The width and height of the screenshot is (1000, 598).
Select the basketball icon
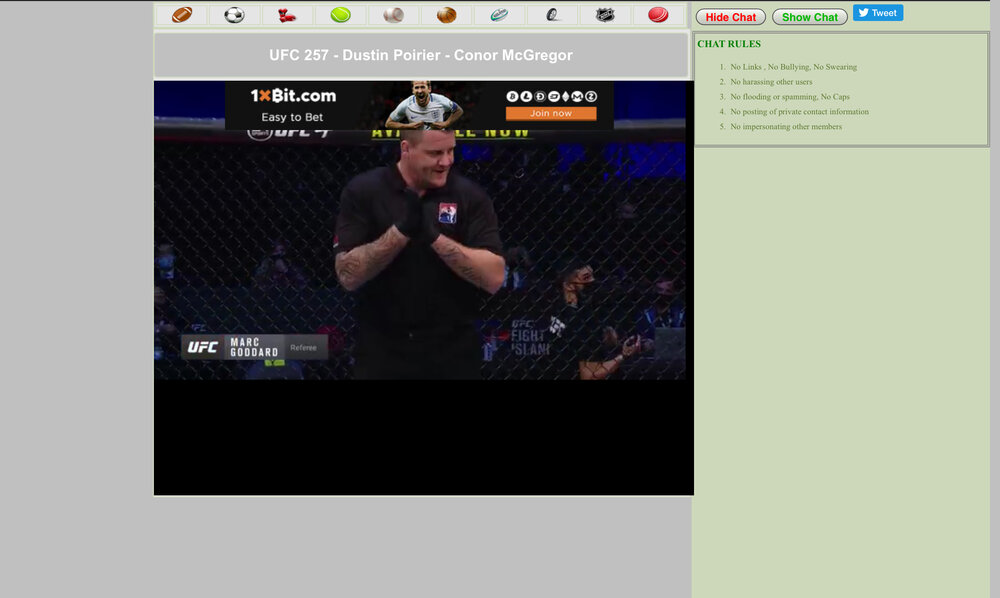point(446,15)
